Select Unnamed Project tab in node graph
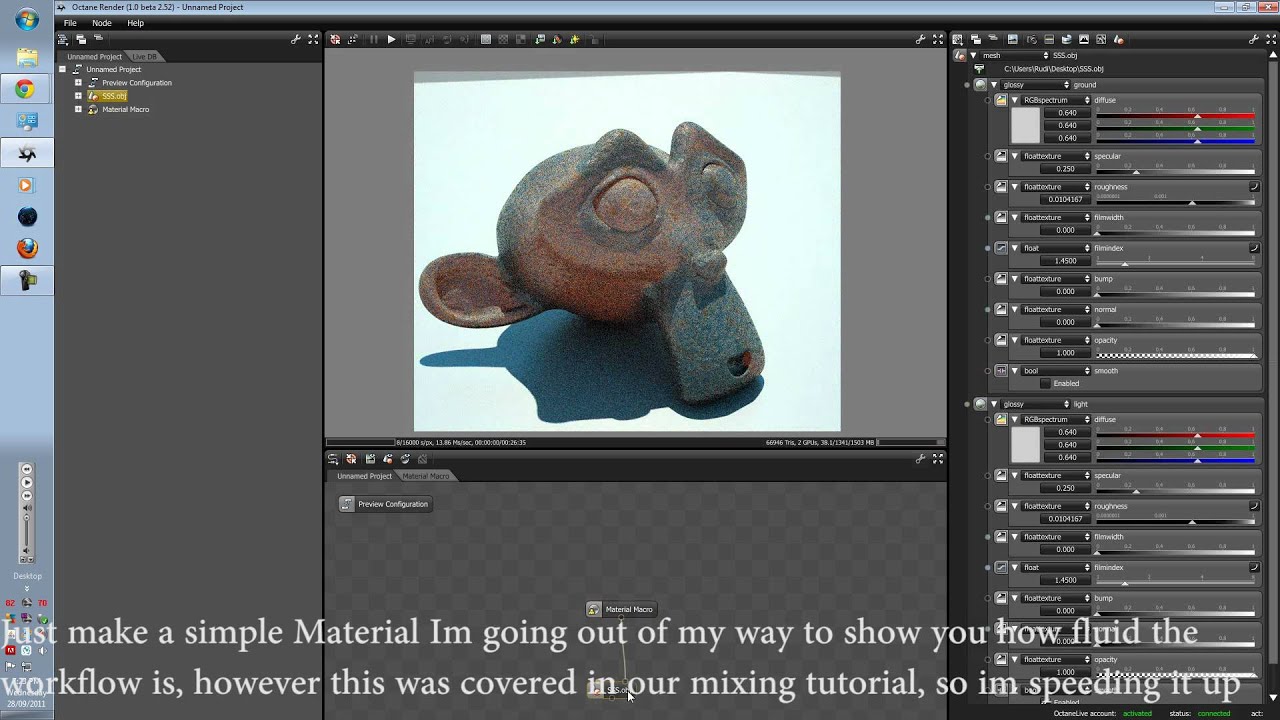The width and height of the screenshot is (1280, 720). (x=364, y=476)
